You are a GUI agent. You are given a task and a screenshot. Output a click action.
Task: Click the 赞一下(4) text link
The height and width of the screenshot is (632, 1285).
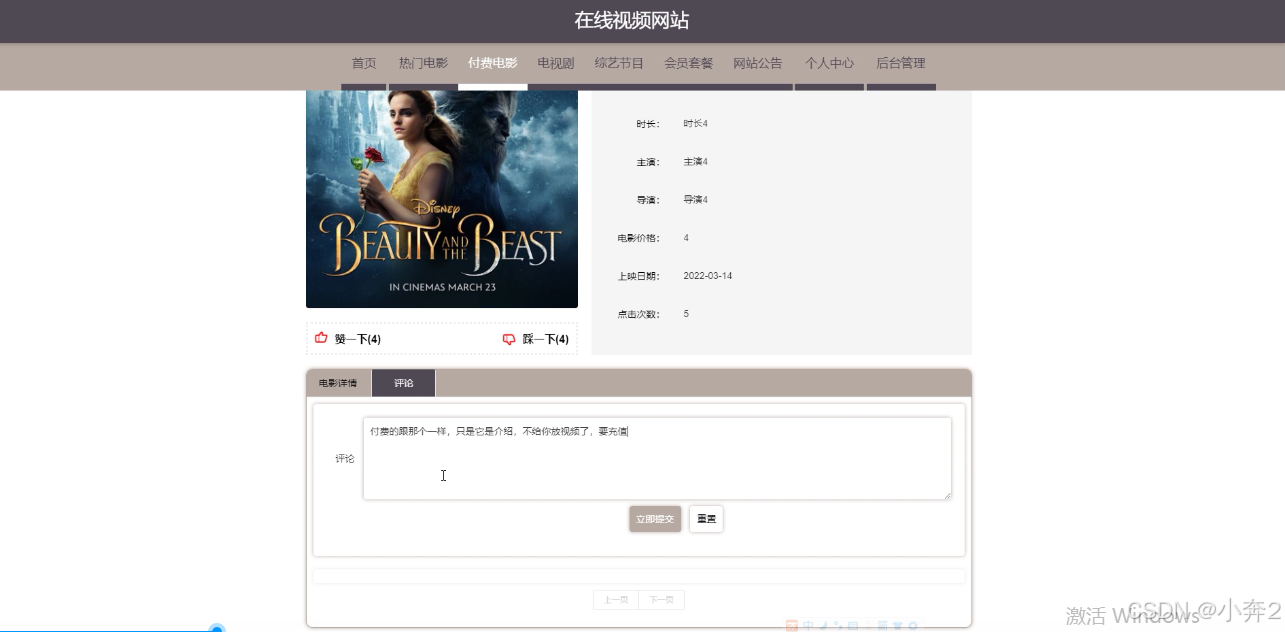point(358,339)
